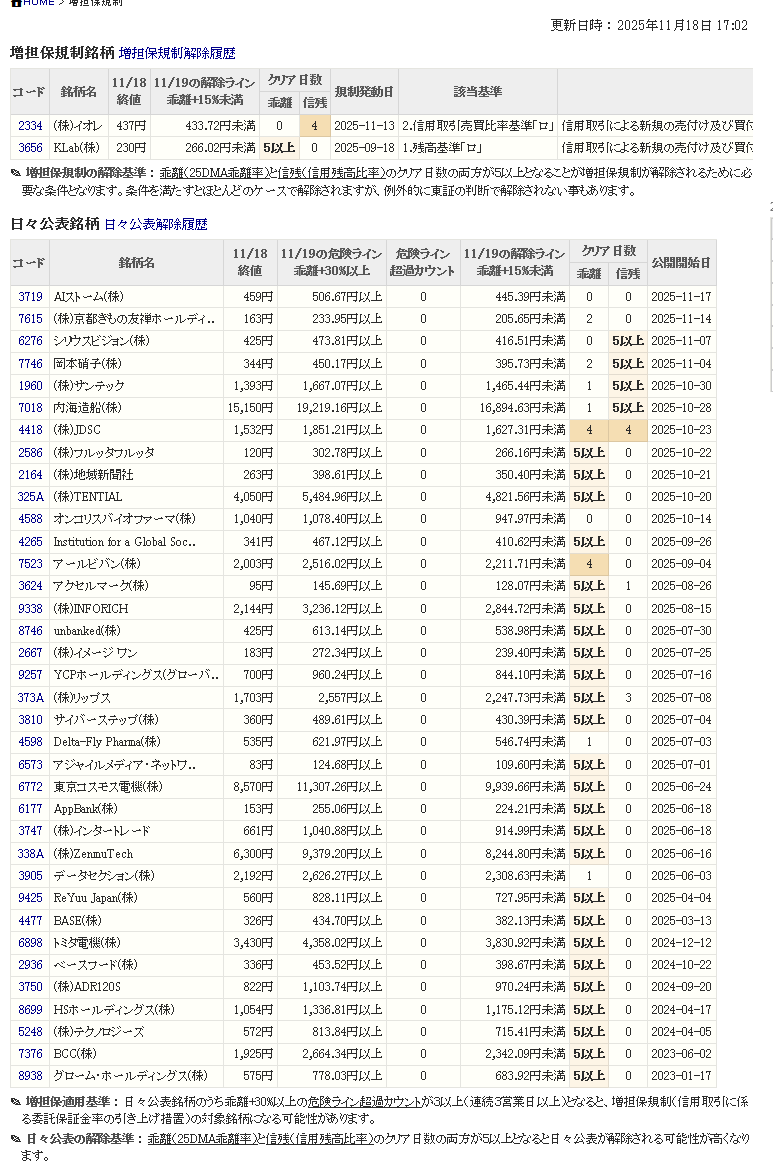The image size is (773, 1173).
Task: Click pencil icon beside 増担保適用基準 note
Action: coord(16,1102)
